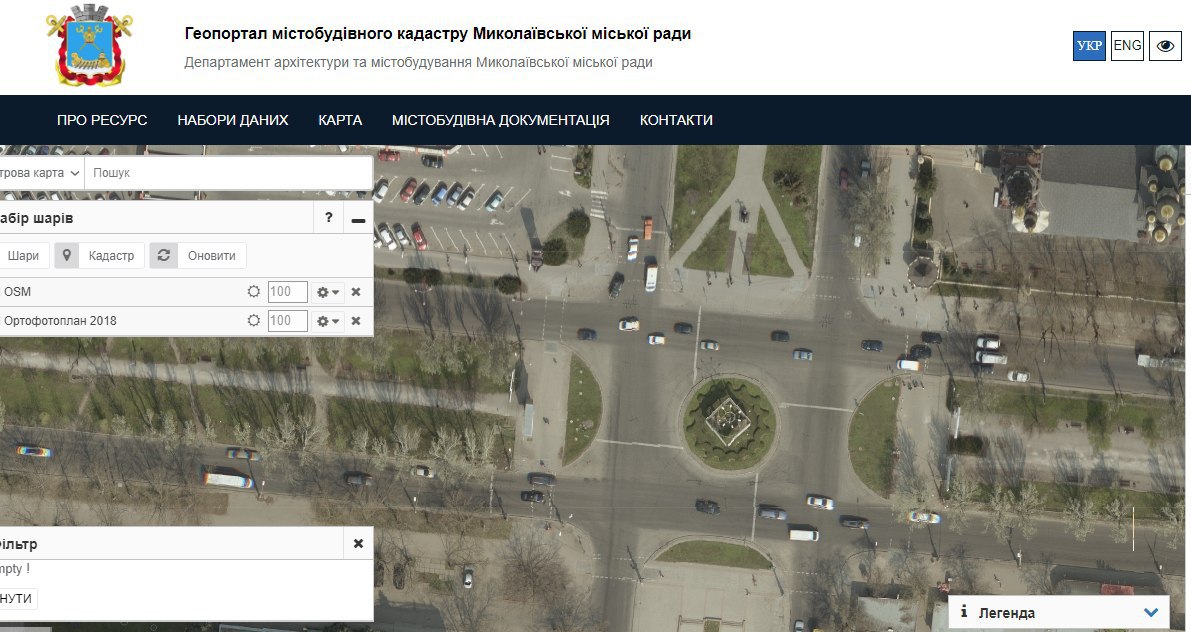Viewport: 1191px width, 632px height.
Task: Click the department subtitle text
Action: coord(419,62)
